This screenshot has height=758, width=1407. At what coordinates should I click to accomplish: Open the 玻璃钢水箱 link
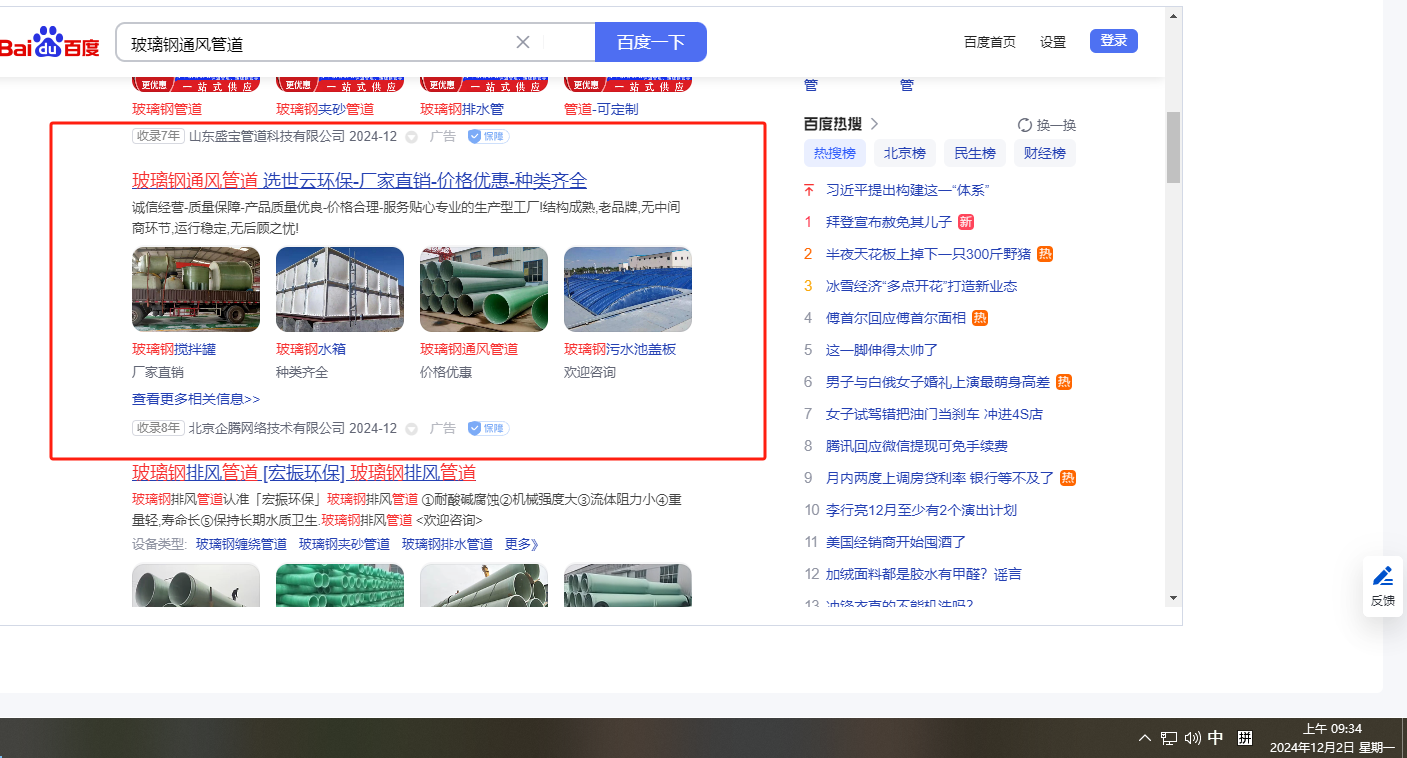[x=311, y=349]
